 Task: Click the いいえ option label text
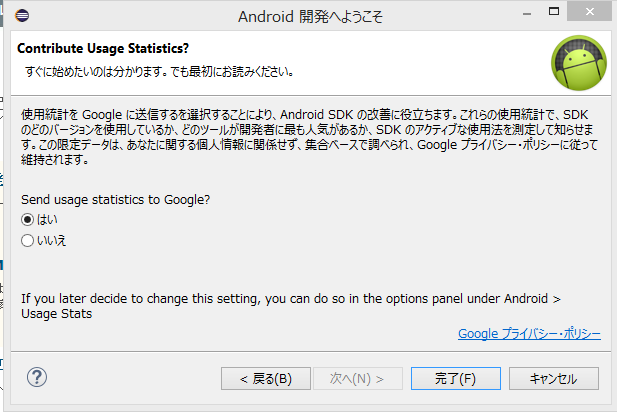(x=52, y=240)
